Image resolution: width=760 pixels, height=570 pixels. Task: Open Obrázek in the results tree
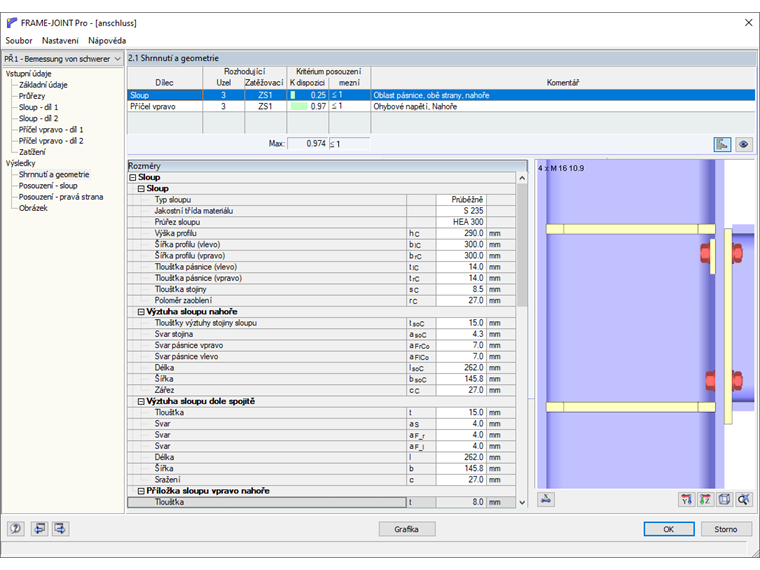[33, 208]
